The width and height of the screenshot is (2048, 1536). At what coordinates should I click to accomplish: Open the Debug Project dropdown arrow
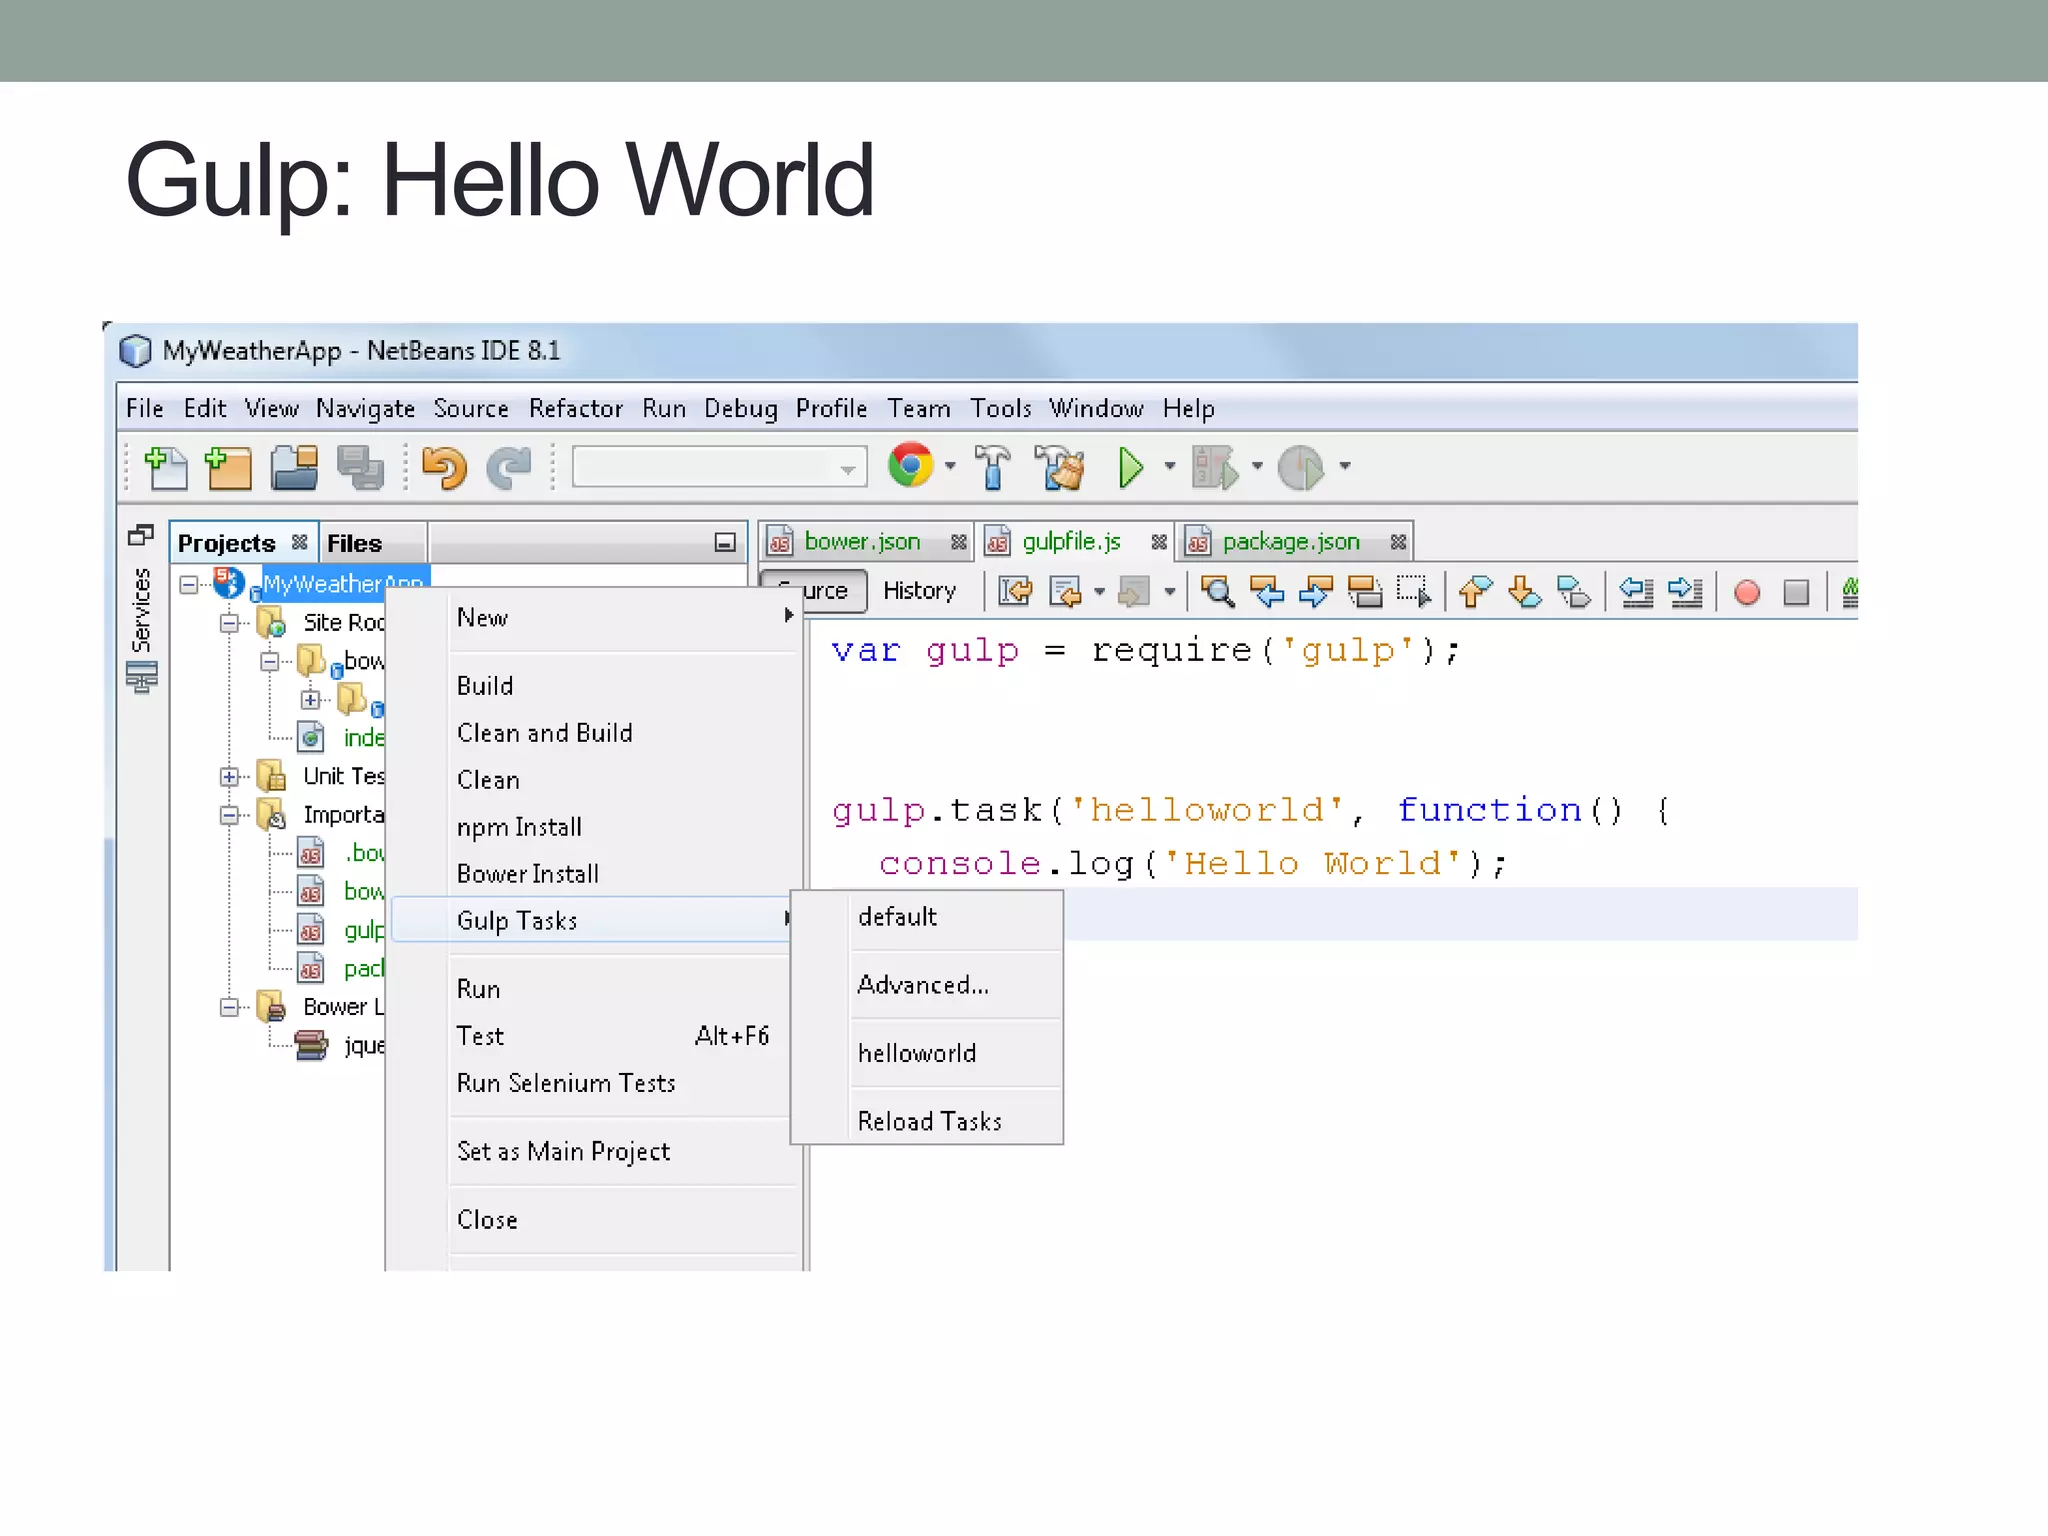1257,466
